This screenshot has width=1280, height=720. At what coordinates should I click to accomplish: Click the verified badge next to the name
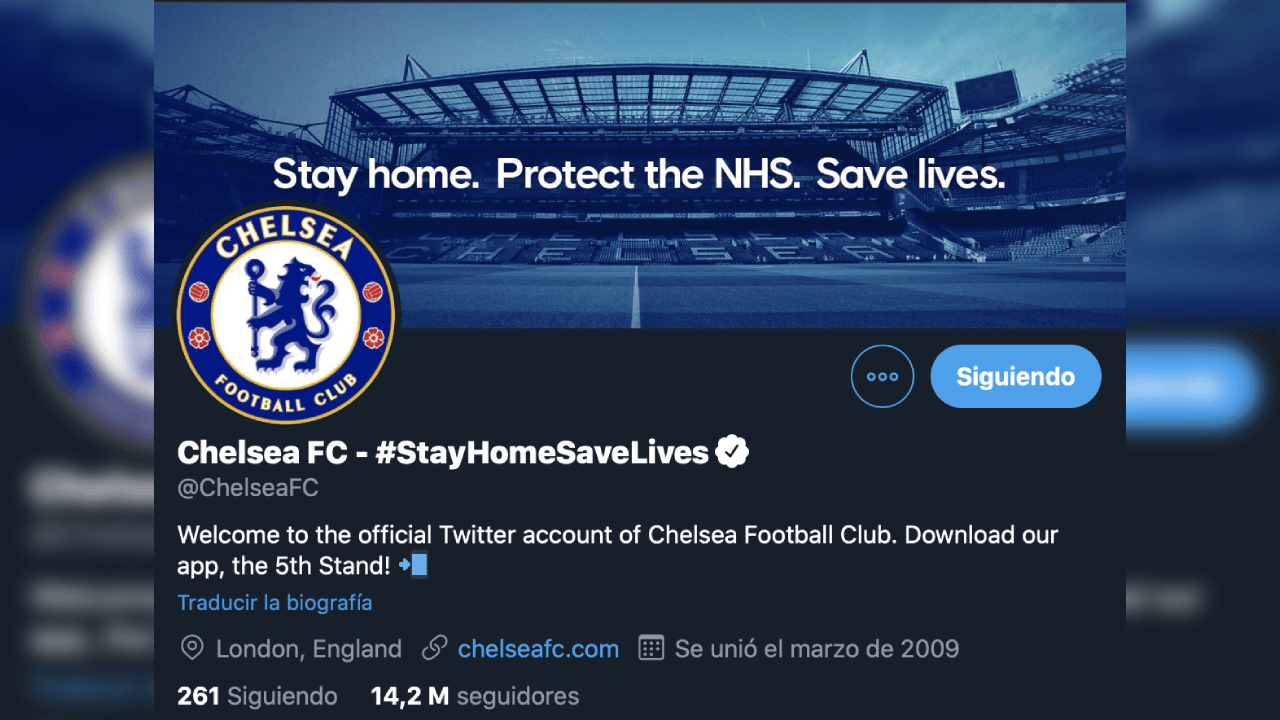pyautogui.click(x=731, y=451)
